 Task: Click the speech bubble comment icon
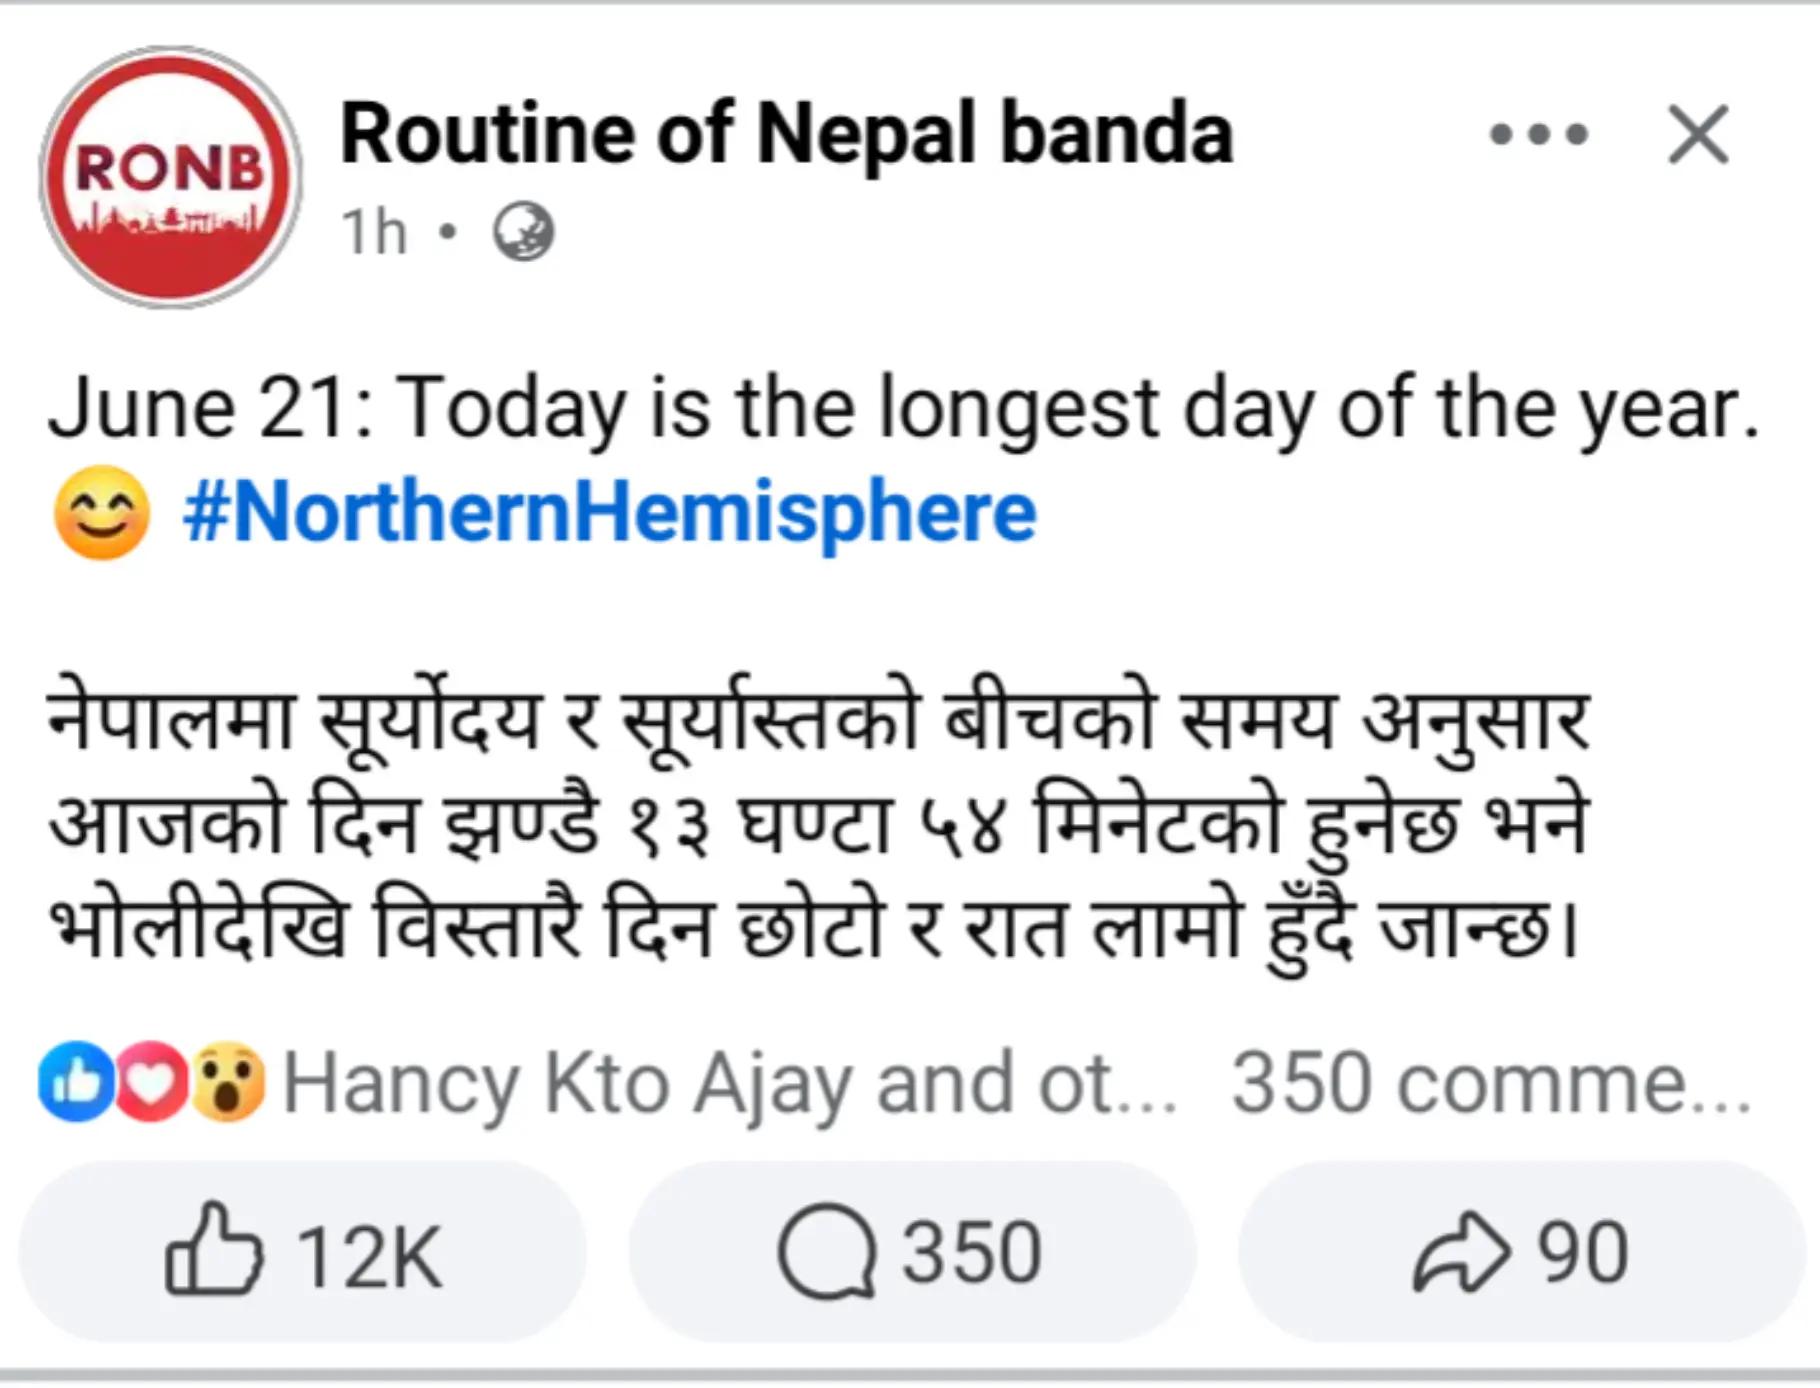point(827,1252)
